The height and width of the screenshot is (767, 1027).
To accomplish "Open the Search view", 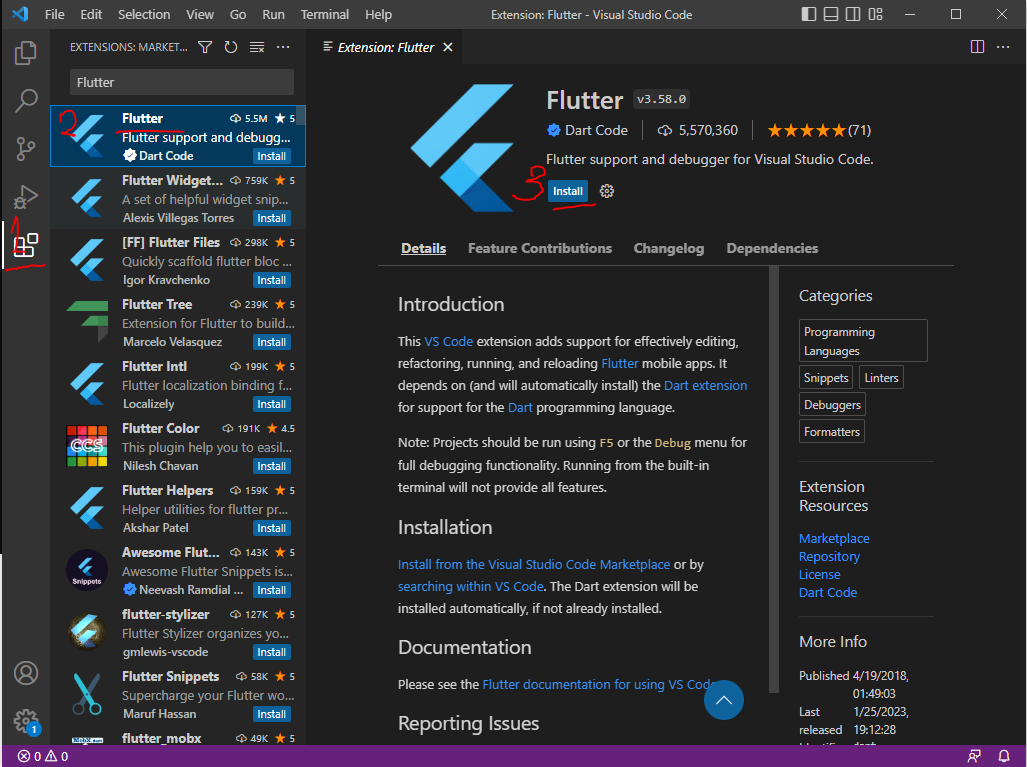I will (x=25, y=100).
